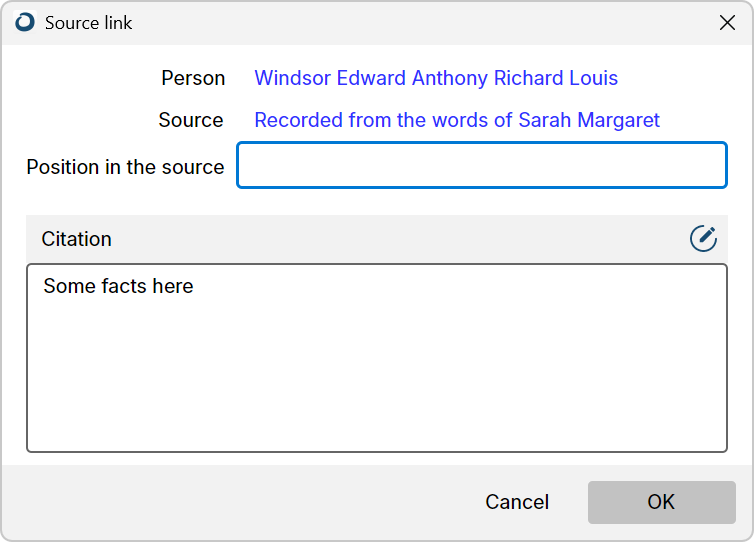Click the word Margaret in source link
Screen dimensions: 754x542
click(x=618, y=120)
